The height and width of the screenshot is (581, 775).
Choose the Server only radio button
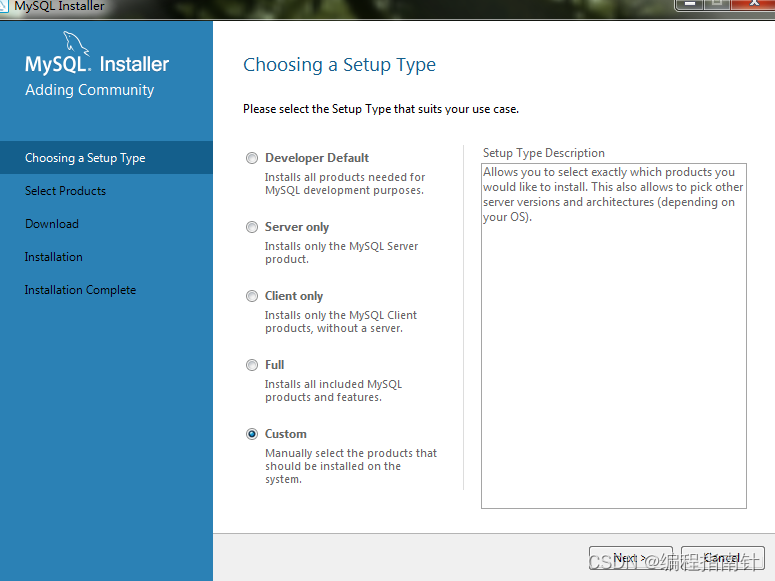(x=252, y=227)
